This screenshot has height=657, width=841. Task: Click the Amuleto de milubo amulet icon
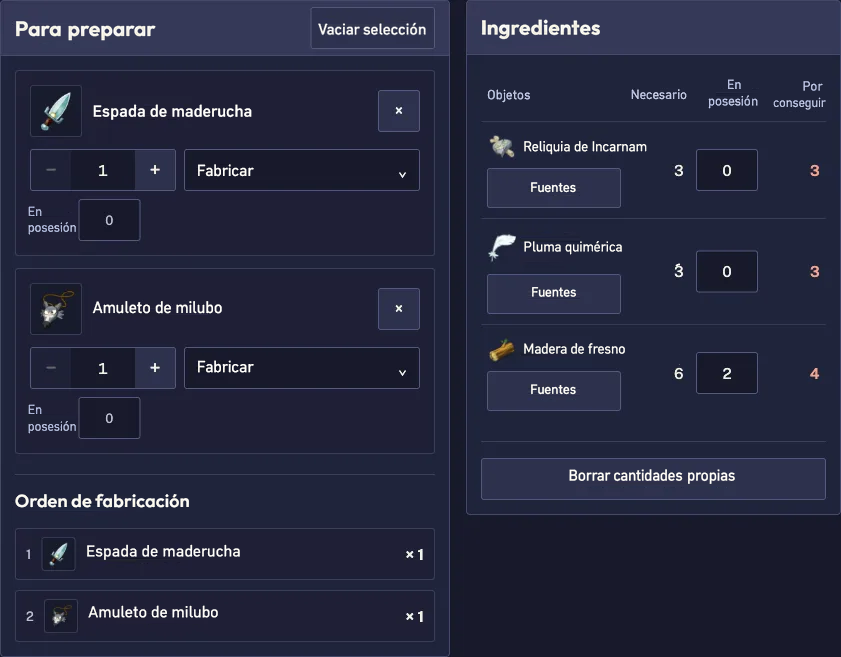click(56, 309)
